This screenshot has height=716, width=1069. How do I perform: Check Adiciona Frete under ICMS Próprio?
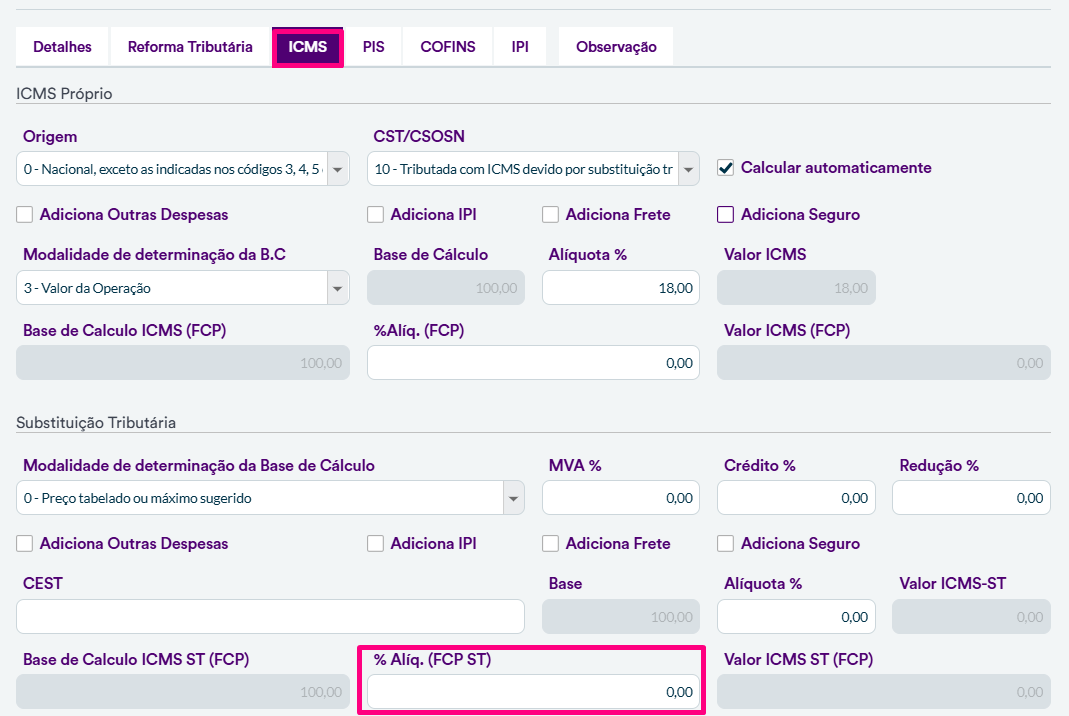point(551,215)
